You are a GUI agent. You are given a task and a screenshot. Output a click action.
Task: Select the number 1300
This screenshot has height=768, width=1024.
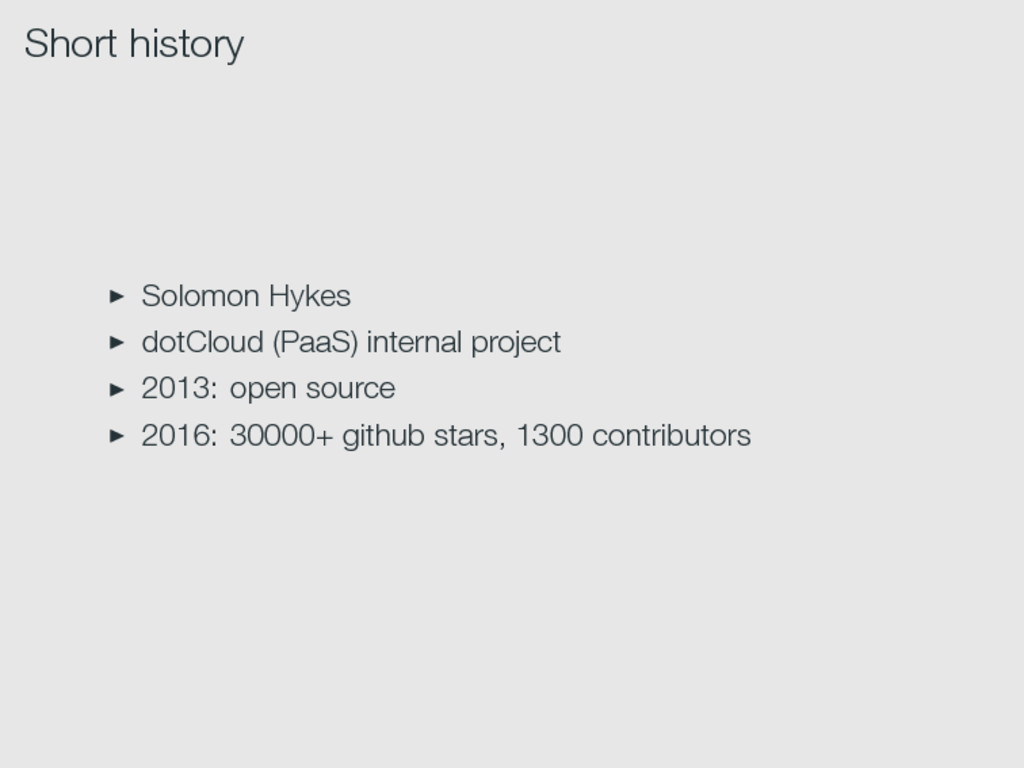coord(550,436)
